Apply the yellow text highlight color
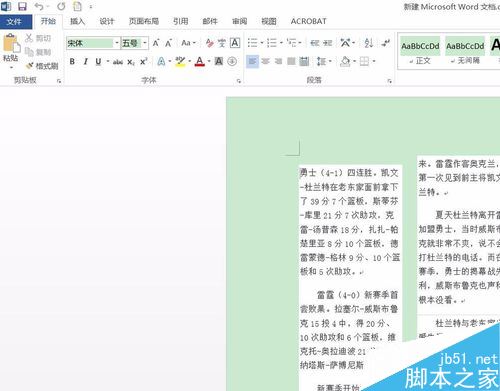The width and height of the screenshot is (500, 391). pos(180,62)
